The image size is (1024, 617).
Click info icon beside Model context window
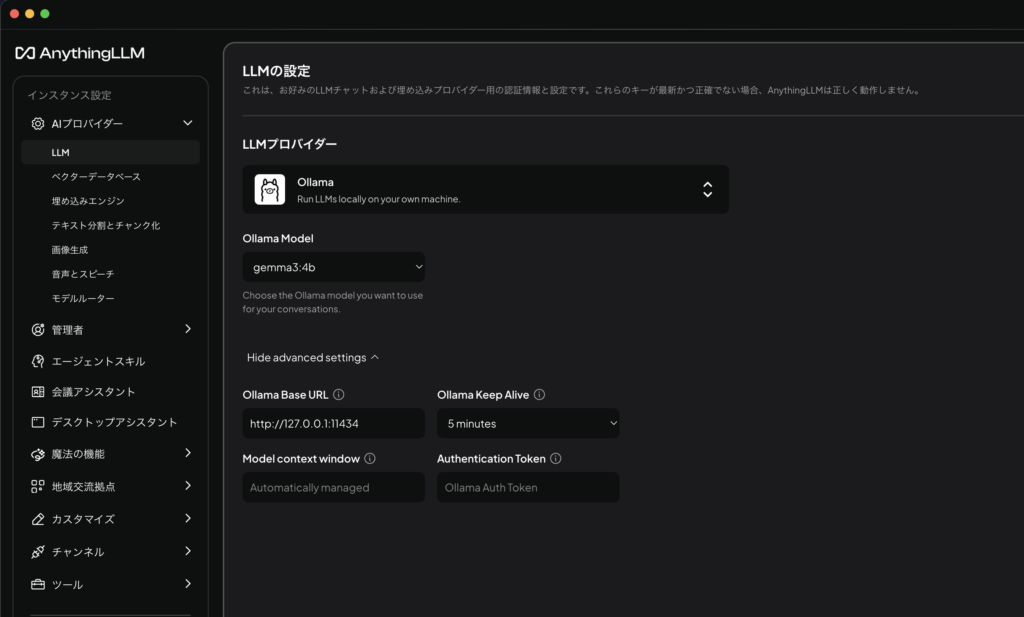[x=370, y=458]
